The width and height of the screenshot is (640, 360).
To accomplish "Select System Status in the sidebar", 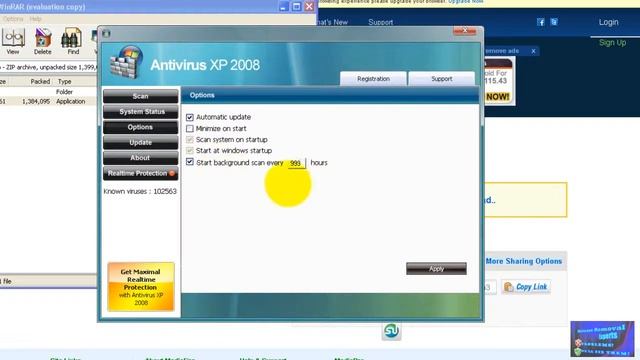I will tap(140, 112).
